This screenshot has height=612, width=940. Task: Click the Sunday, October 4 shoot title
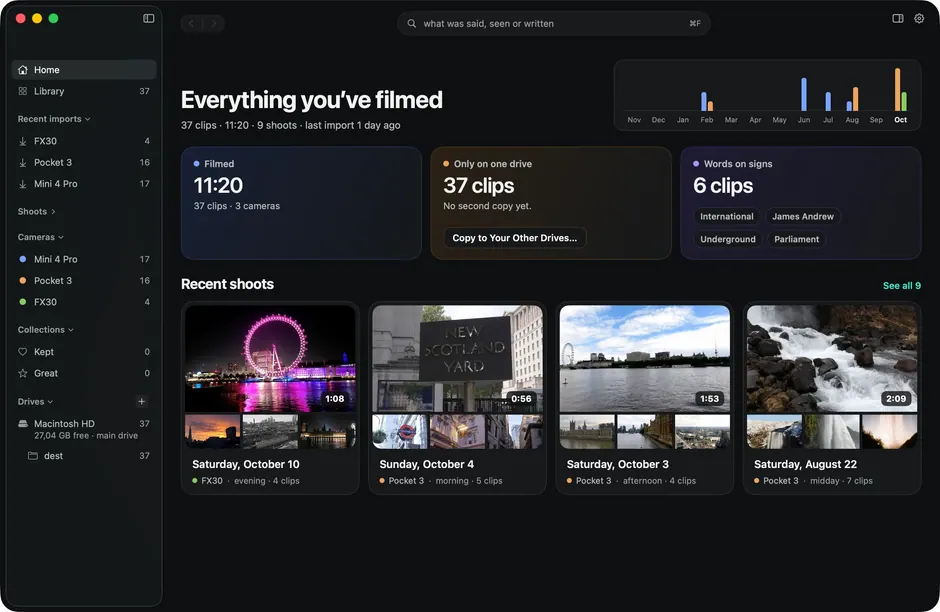point(426,465)
